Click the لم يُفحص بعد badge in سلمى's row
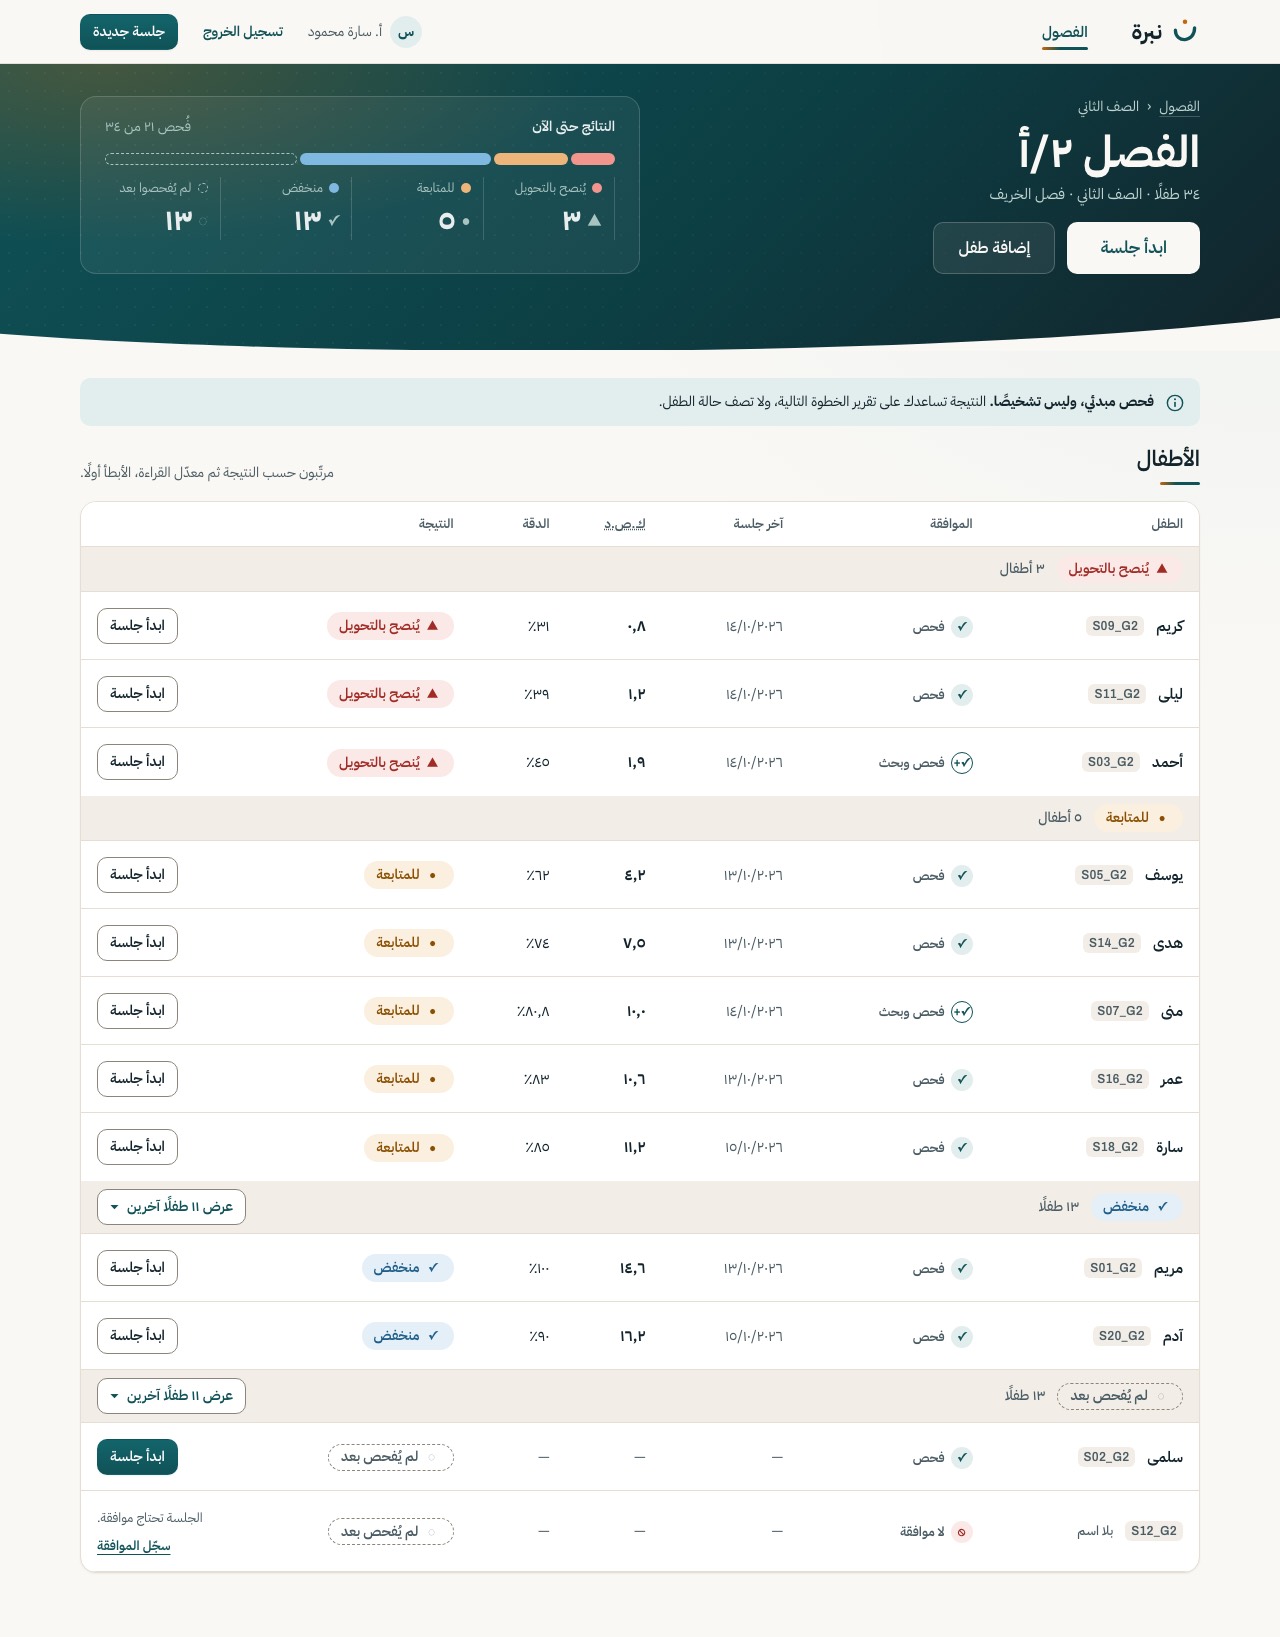The image size is (1280, 1637). point(391,1458)
